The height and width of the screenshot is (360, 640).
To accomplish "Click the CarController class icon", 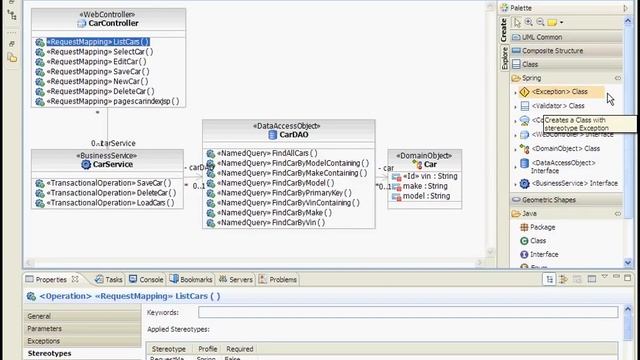I will pyautogui.click(x=82, y=23).
